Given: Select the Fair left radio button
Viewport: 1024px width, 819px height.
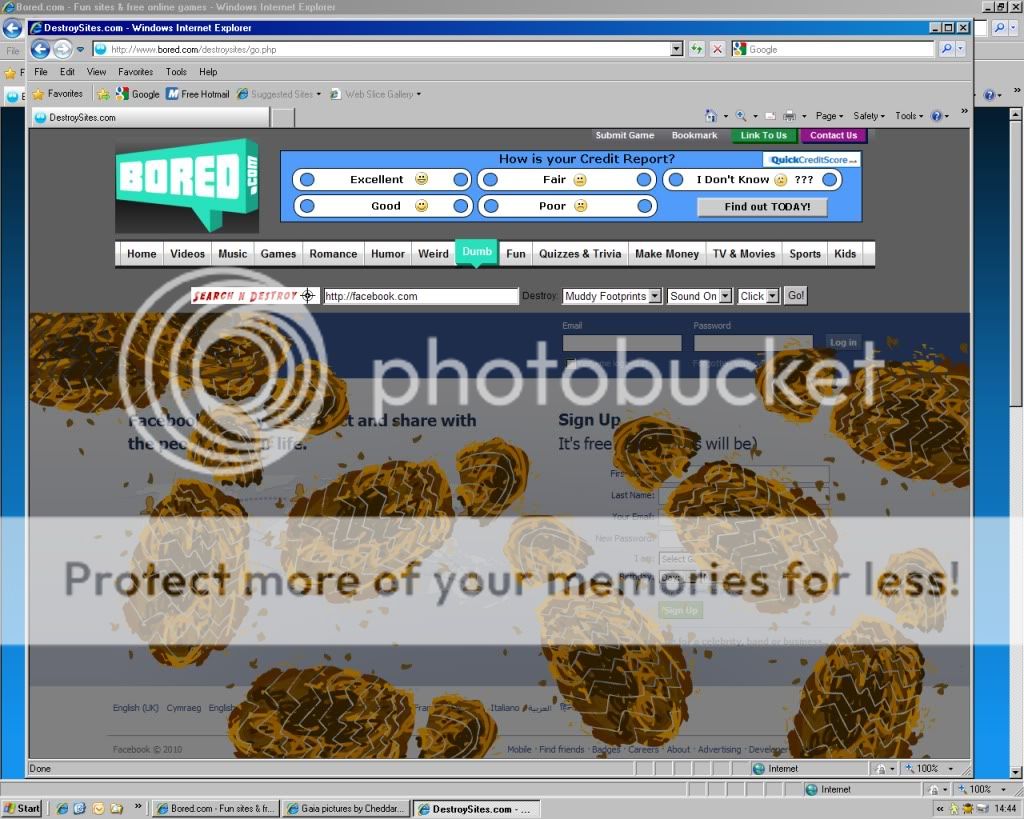Looking at the screenshot, I should pyautogui.click(x=490, y=180).
